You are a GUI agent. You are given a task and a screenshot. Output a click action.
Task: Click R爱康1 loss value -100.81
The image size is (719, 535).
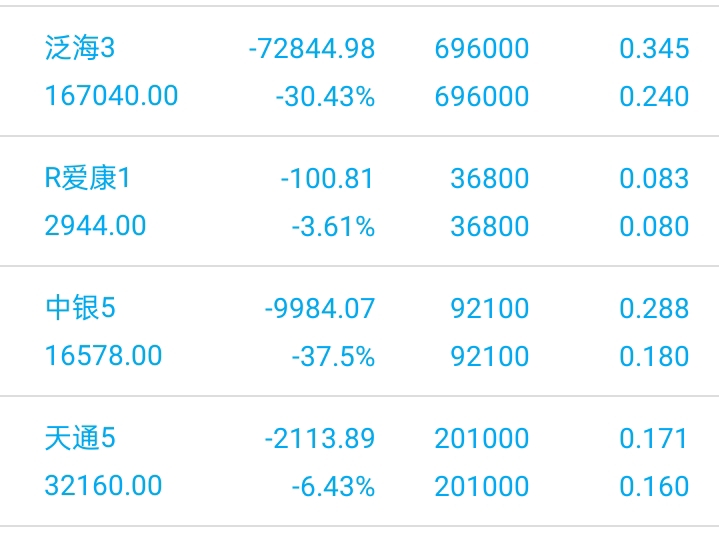(327, 178)
